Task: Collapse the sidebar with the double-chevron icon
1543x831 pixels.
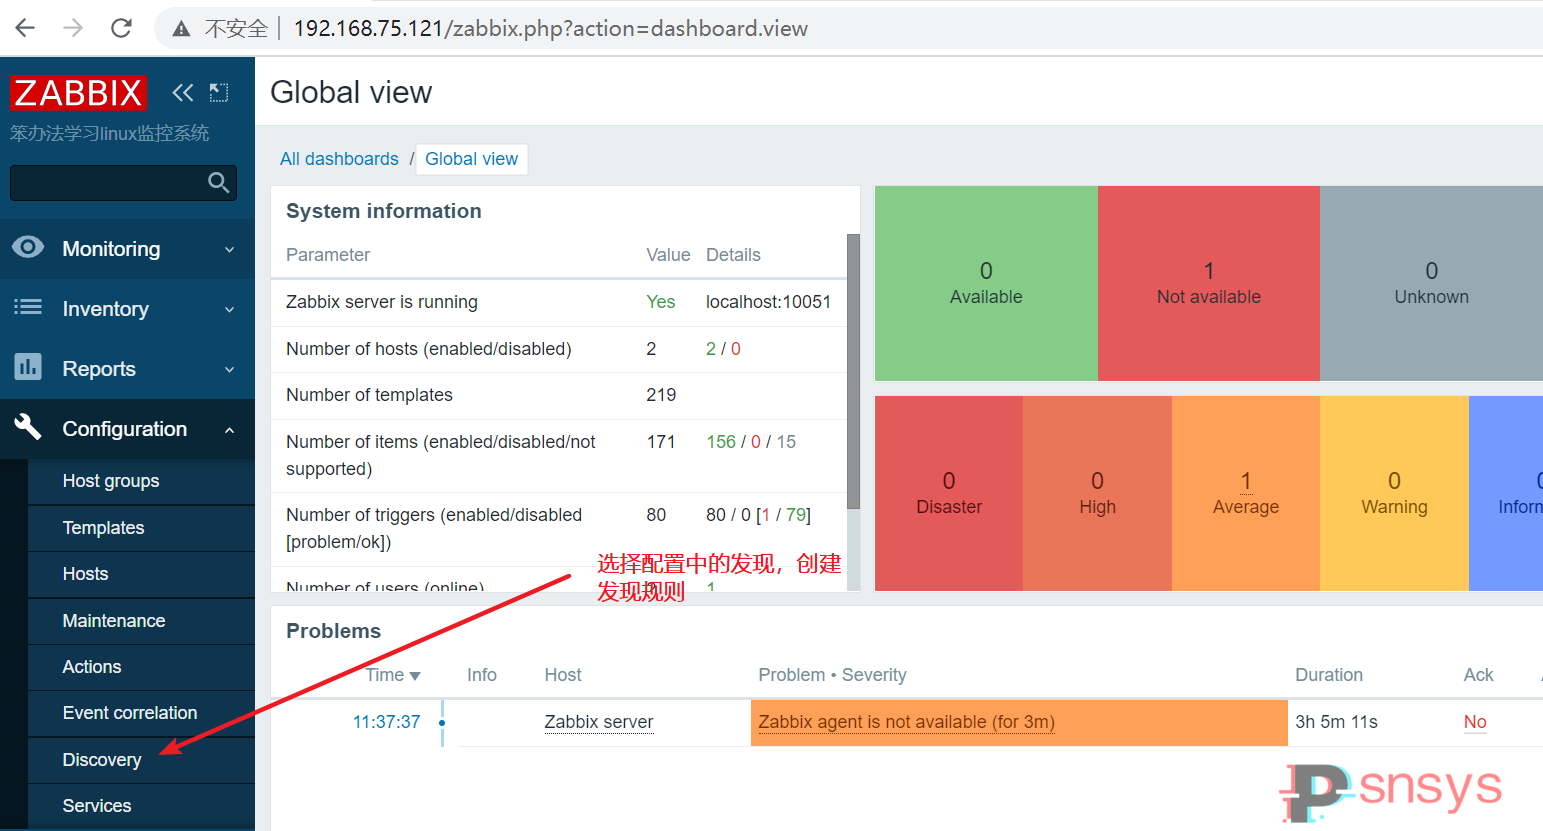Action: 182,93
